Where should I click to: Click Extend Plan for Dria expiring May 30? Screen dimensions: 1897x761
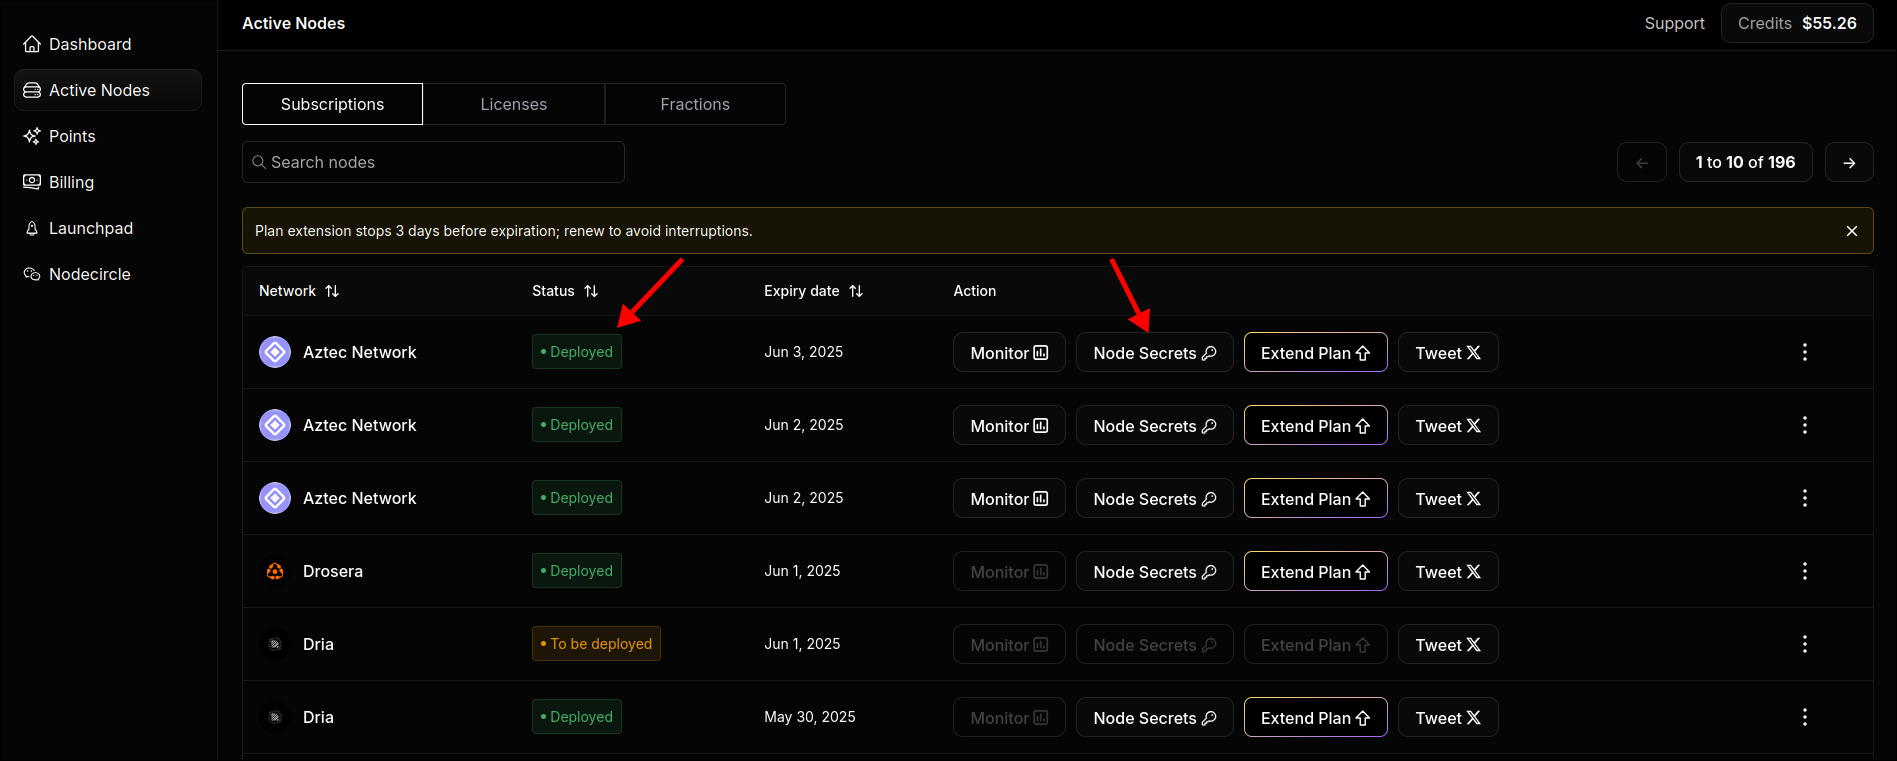1316,717
